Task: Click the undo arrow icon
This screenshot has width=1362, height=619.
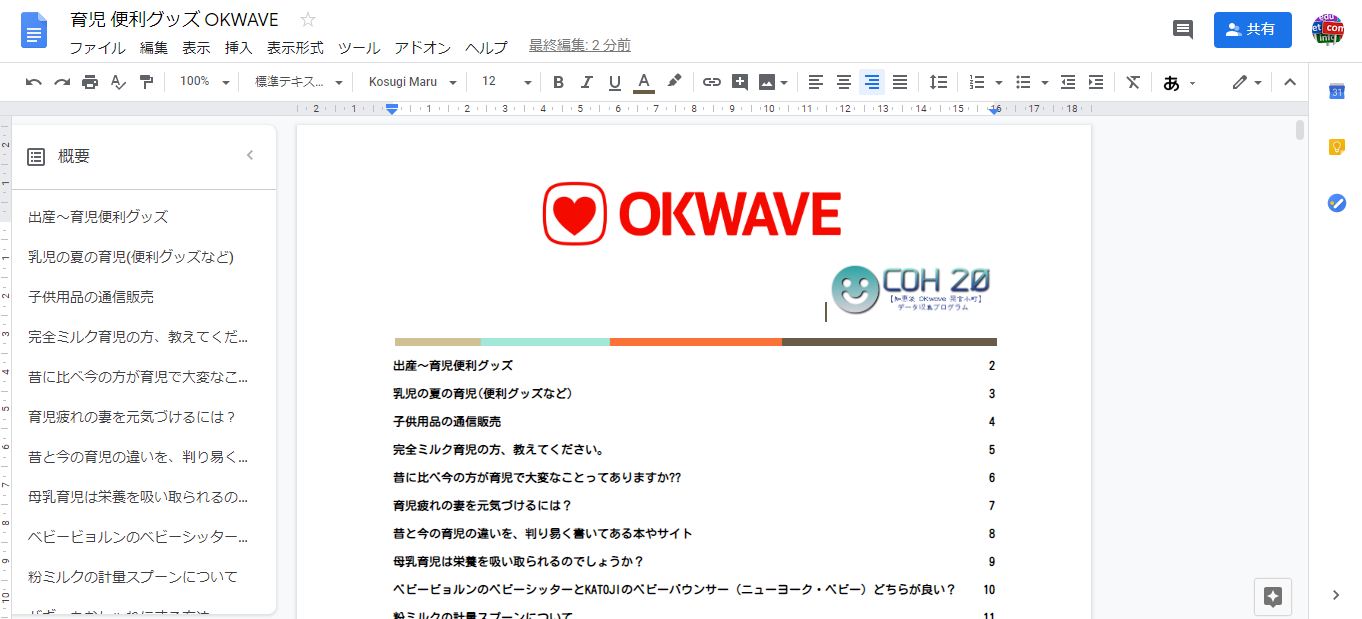Action: (x=34, y=82)
